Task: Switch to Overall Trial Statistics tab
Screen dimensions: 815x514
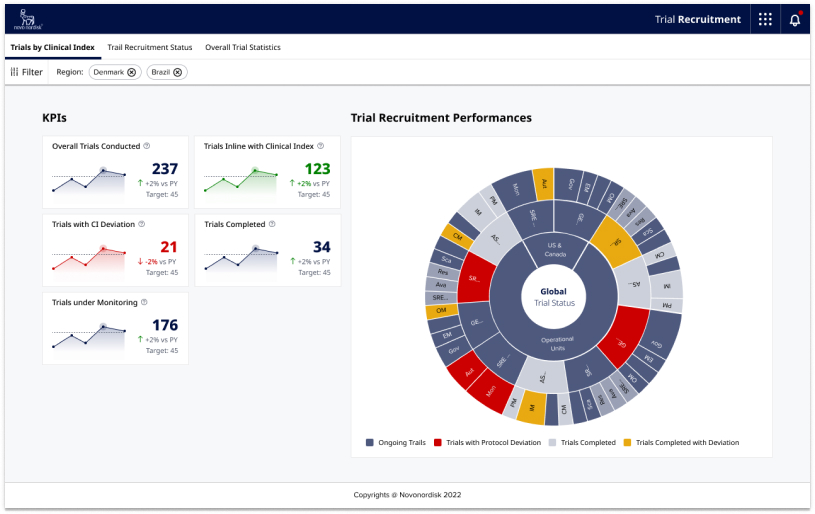Action: (242, 47)
